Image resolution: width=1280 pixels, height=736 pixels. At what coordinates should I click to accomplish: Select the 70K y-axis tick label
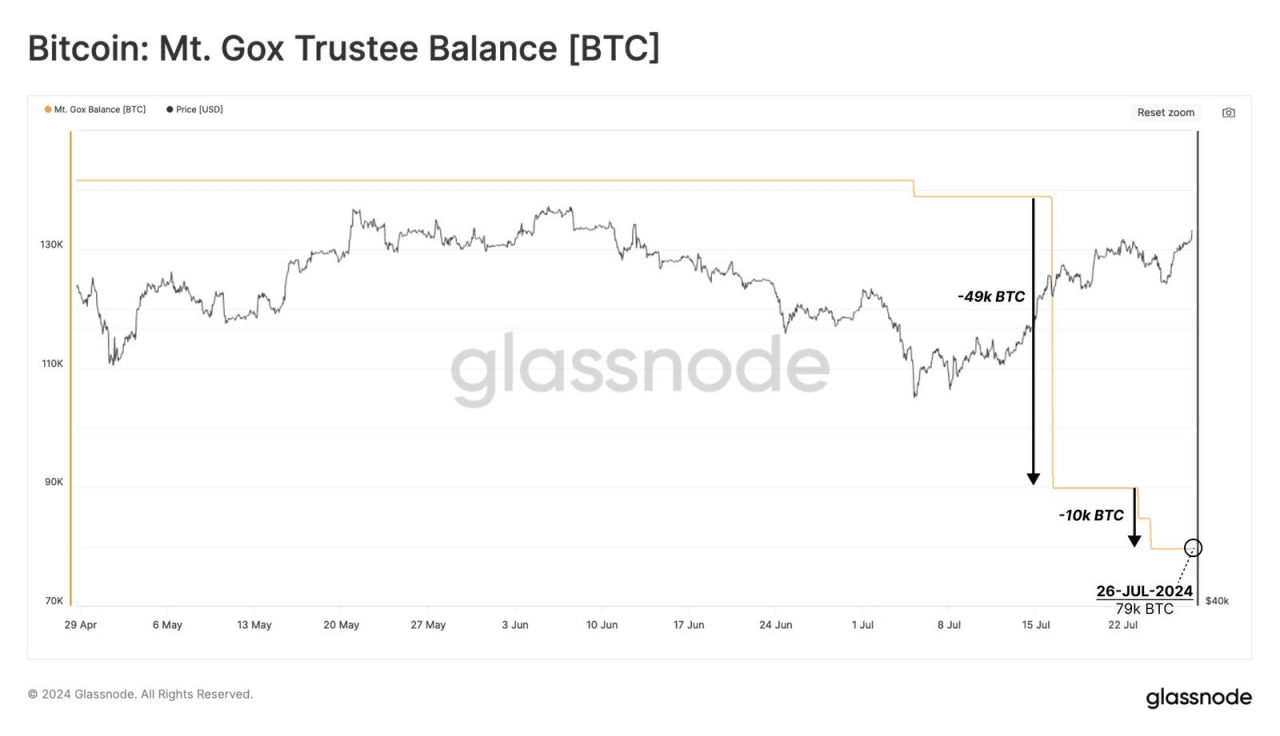[x=52, y=601]
